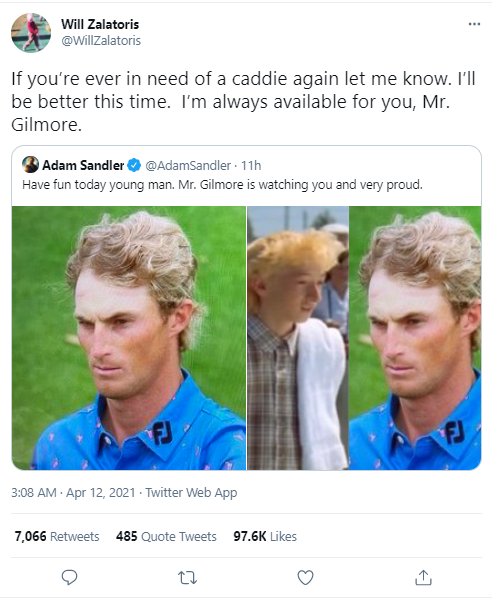The image size is (492, 603).
Task: Click Will Zalatoris profile avatar
Action: (31, 33)
